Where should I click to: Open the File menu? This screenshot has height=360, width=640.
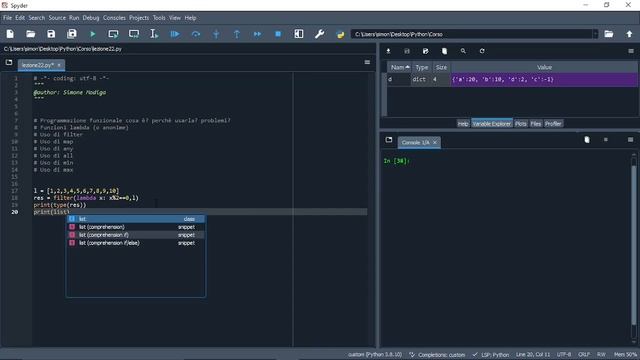coord(7,18)
